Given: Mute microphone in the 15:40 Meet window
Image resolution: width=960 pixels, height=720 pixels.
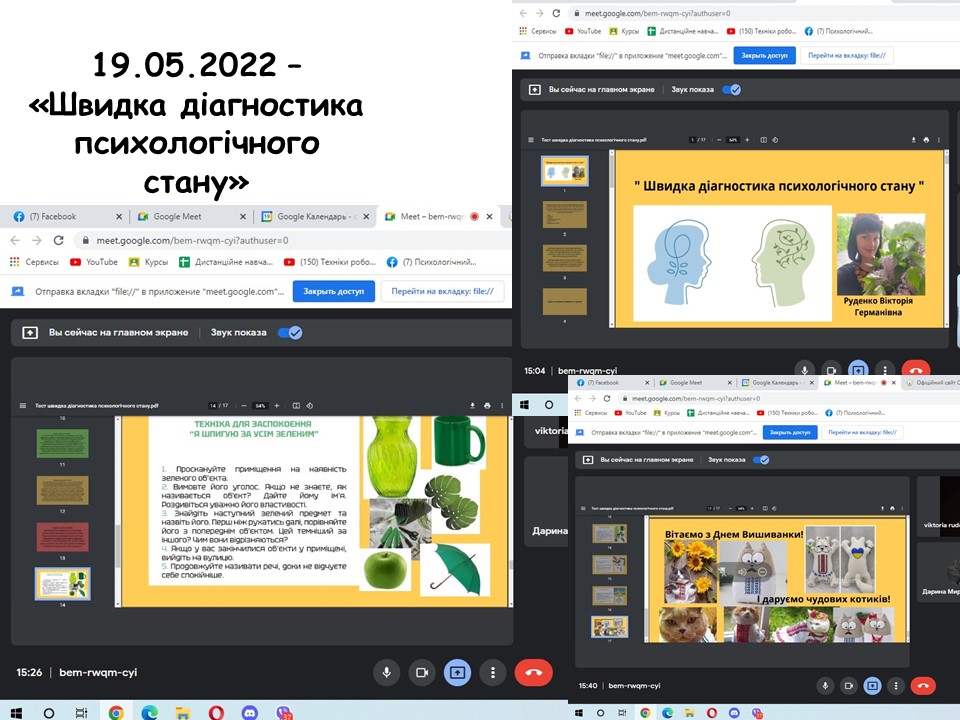Looking at the screenshot, I should [x=825, y=686].
